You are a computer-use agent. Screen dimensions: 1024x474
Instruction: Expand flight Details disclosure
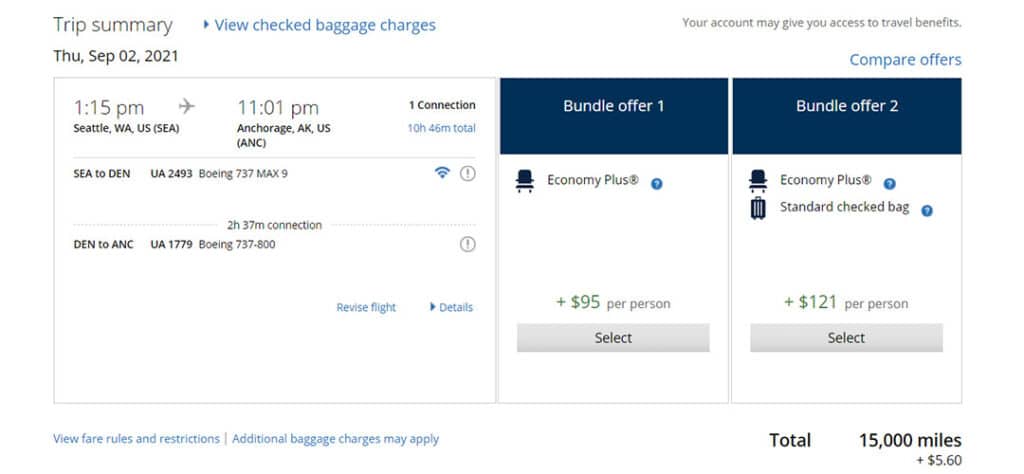tap(451, 307)
